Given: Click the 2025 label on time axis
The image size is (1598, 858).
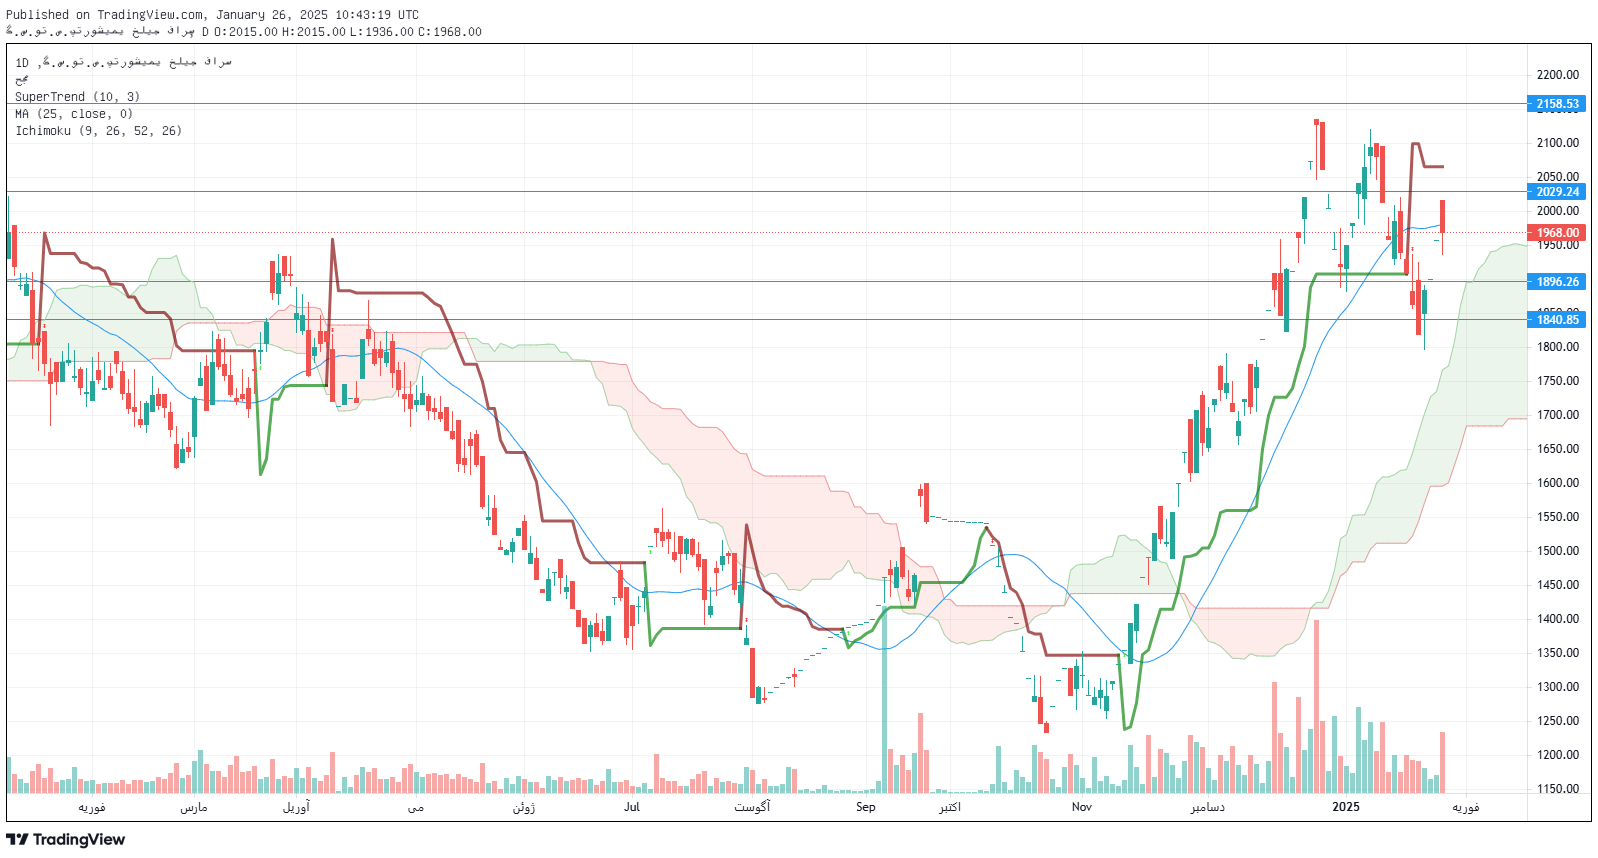Looking at the screenshot, I should tap(1346, 807).
